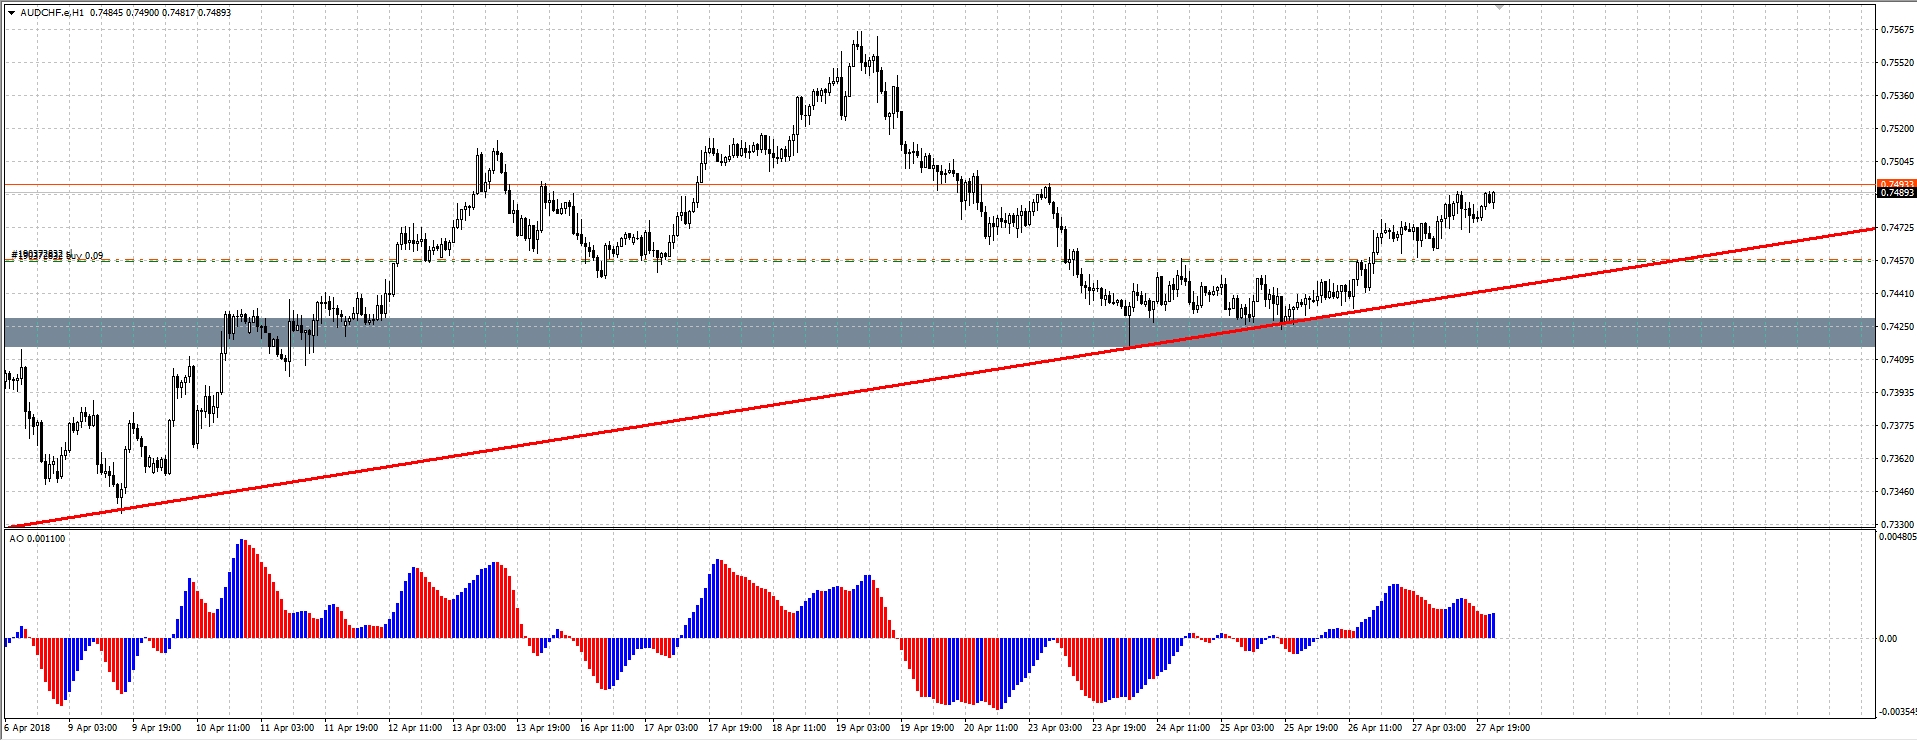Click the 0.74095 price axis label
The width and height of the screenshot is (1917, 741).
(x=1897, y=360)
